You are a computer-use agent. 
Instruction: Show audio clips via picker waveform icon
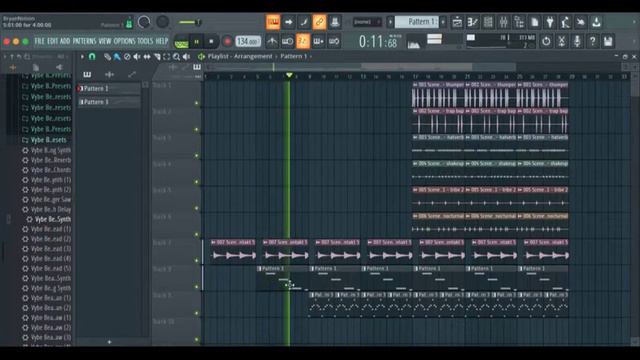pos(109,75)
